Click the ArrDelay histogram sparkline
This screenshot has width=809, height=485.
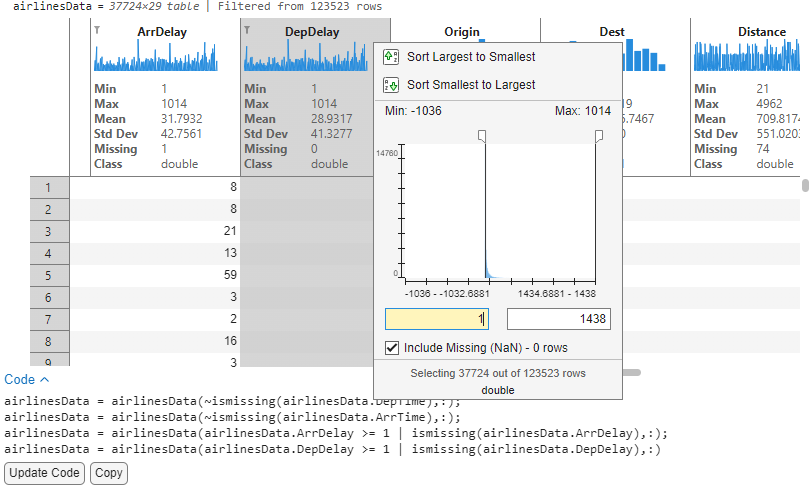[x=154, y=58]
